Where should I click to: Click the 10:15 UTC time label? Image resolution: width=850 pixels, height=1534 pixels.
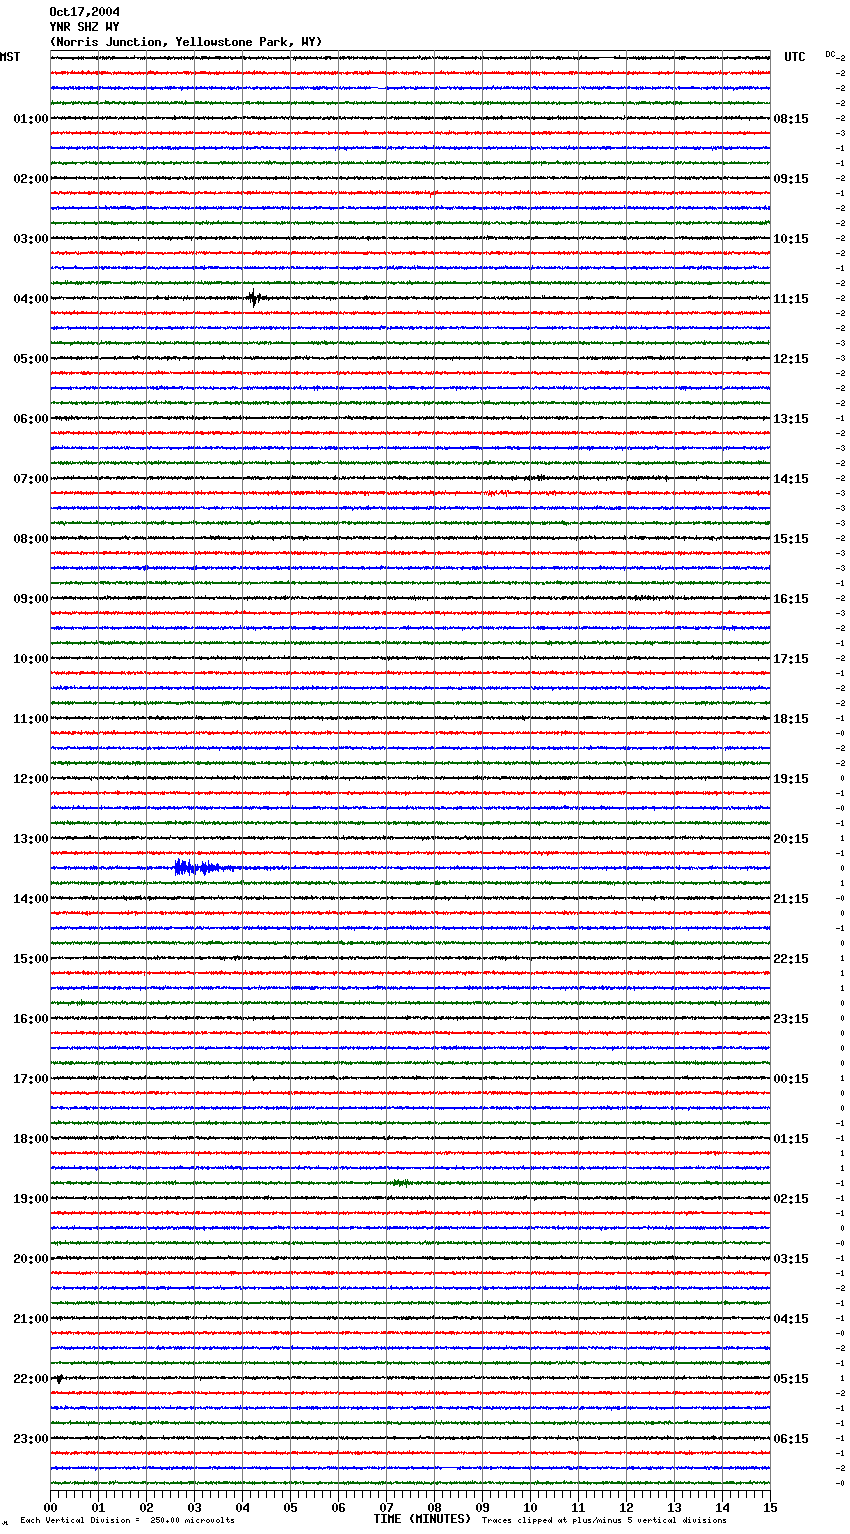coord(791,239)
